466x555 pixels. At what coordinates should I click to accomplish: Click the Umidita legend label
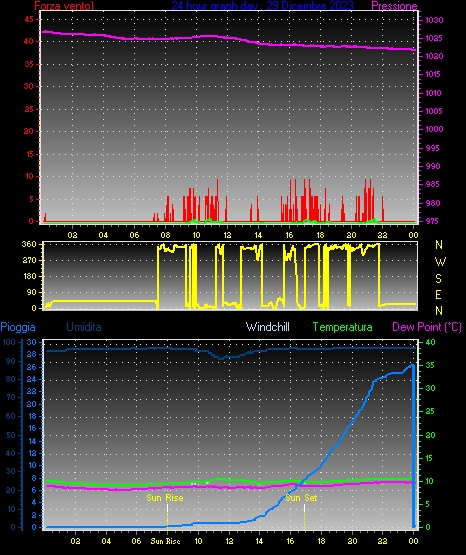point(84,327)
